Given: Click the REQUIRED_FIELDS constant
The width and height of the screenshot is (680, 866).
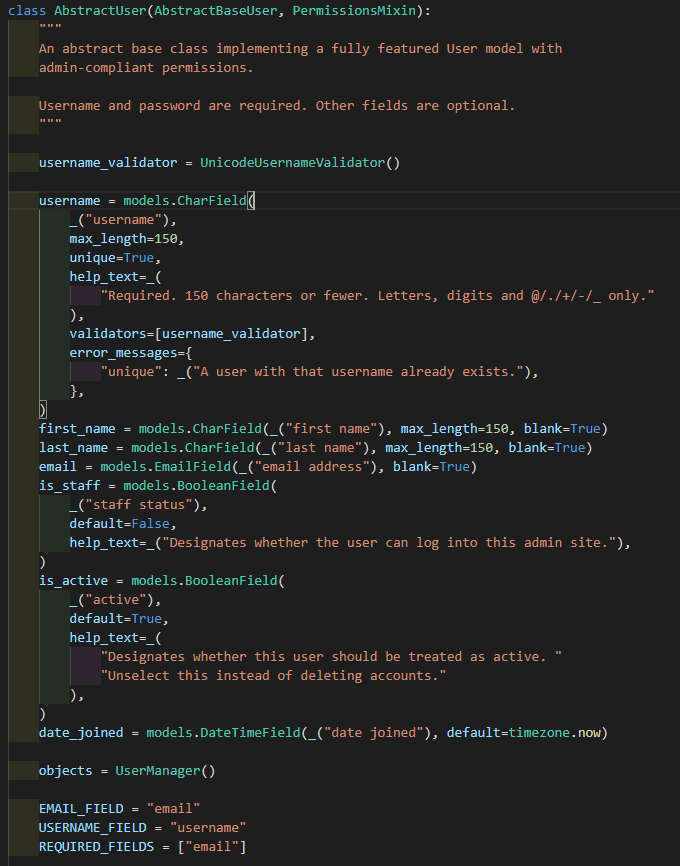Looking at the screenshot, I should (97, 846).
